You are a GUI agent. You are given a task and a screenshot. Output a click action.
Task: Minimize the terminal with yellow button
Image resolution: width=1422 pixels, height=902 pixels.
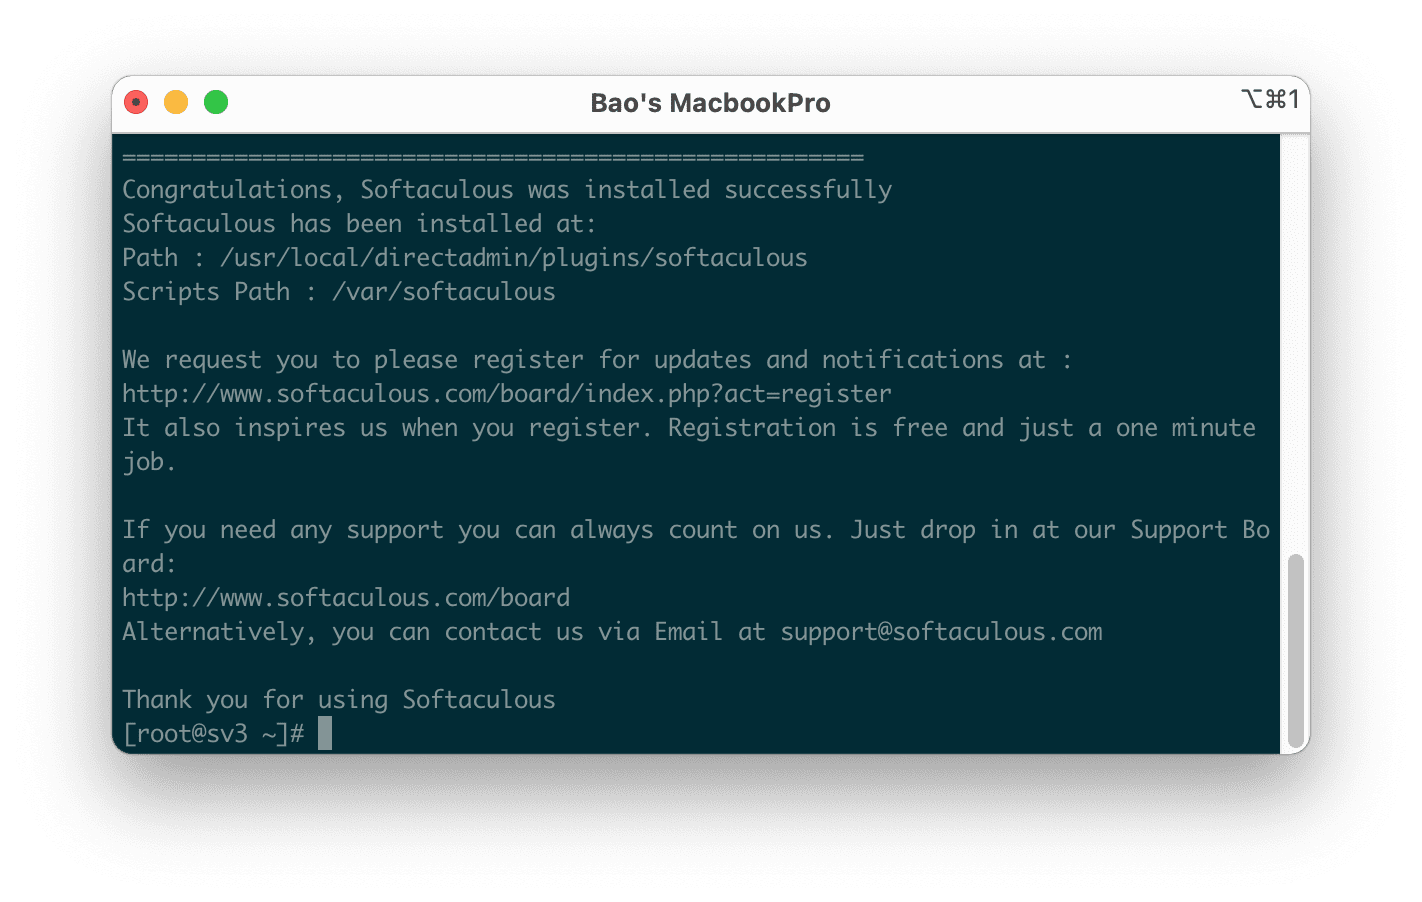176,102
